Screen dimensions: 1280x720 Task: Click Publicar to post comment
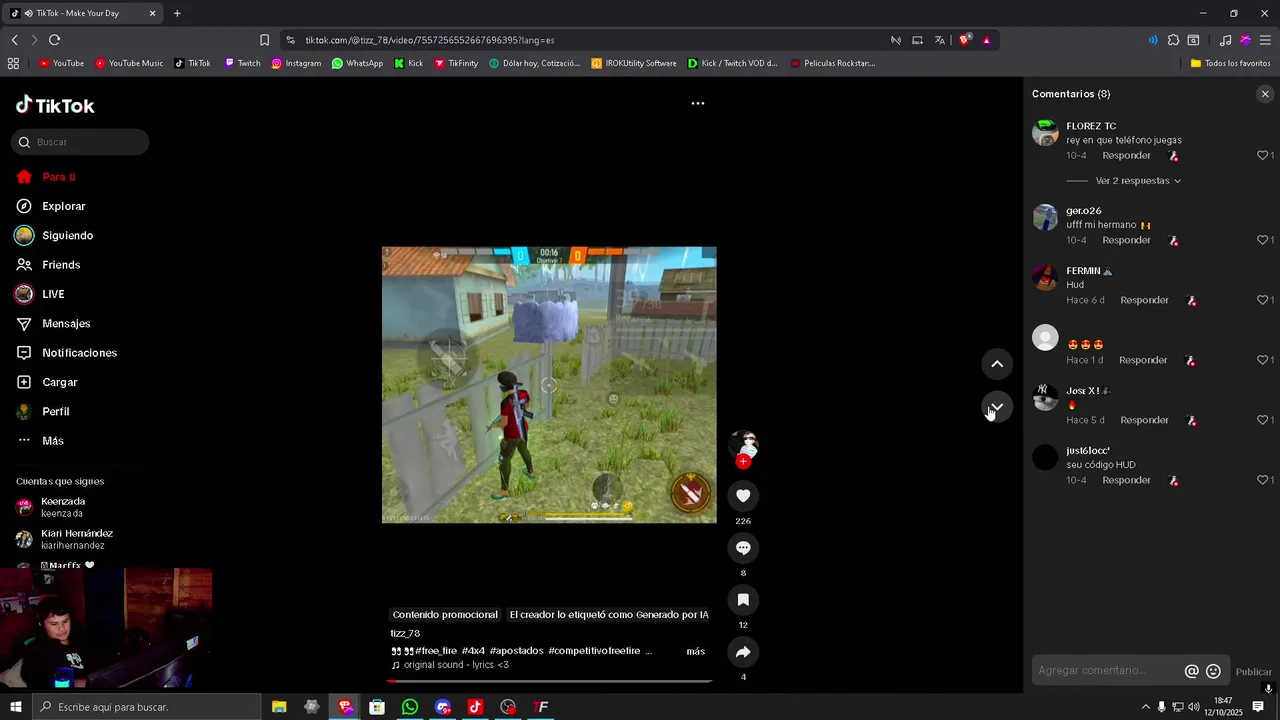point(1253,672)
